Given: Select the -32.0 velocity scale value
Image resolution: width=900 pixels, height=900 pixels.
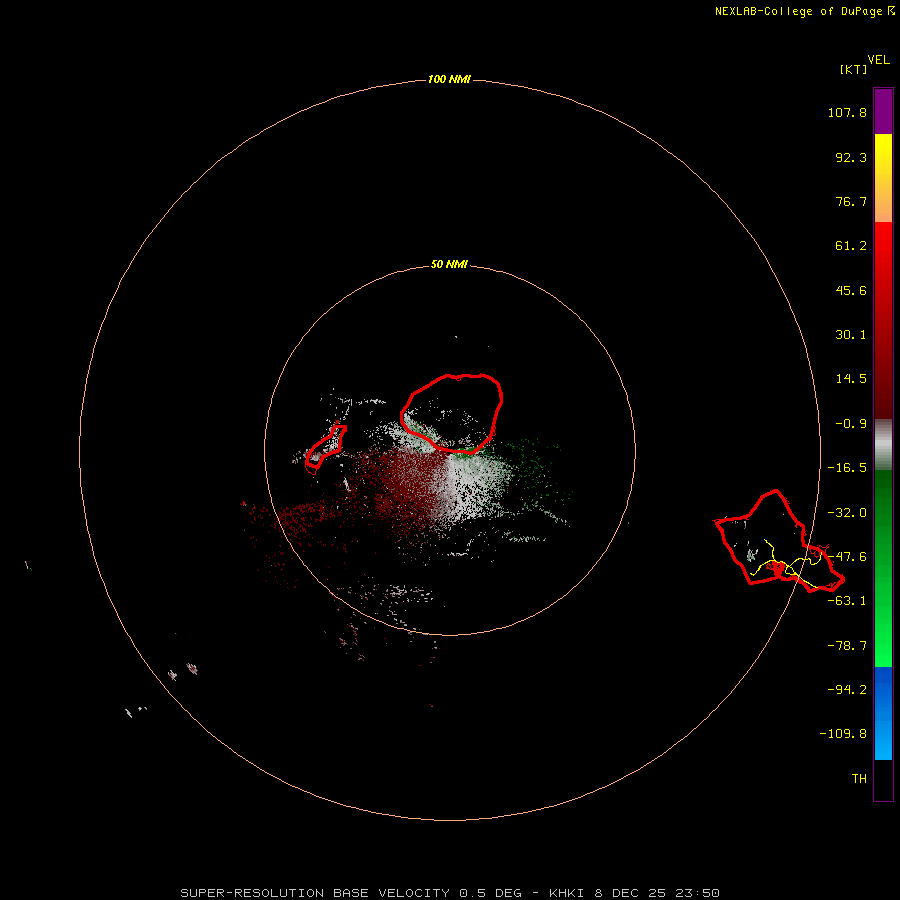Looking at the screenshot, I should 847,513.
